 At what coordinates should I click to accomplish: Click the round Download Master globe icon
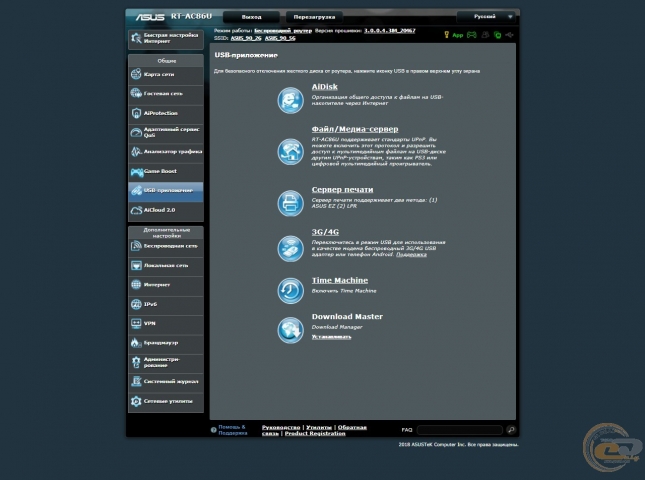[x=290, y=329]
